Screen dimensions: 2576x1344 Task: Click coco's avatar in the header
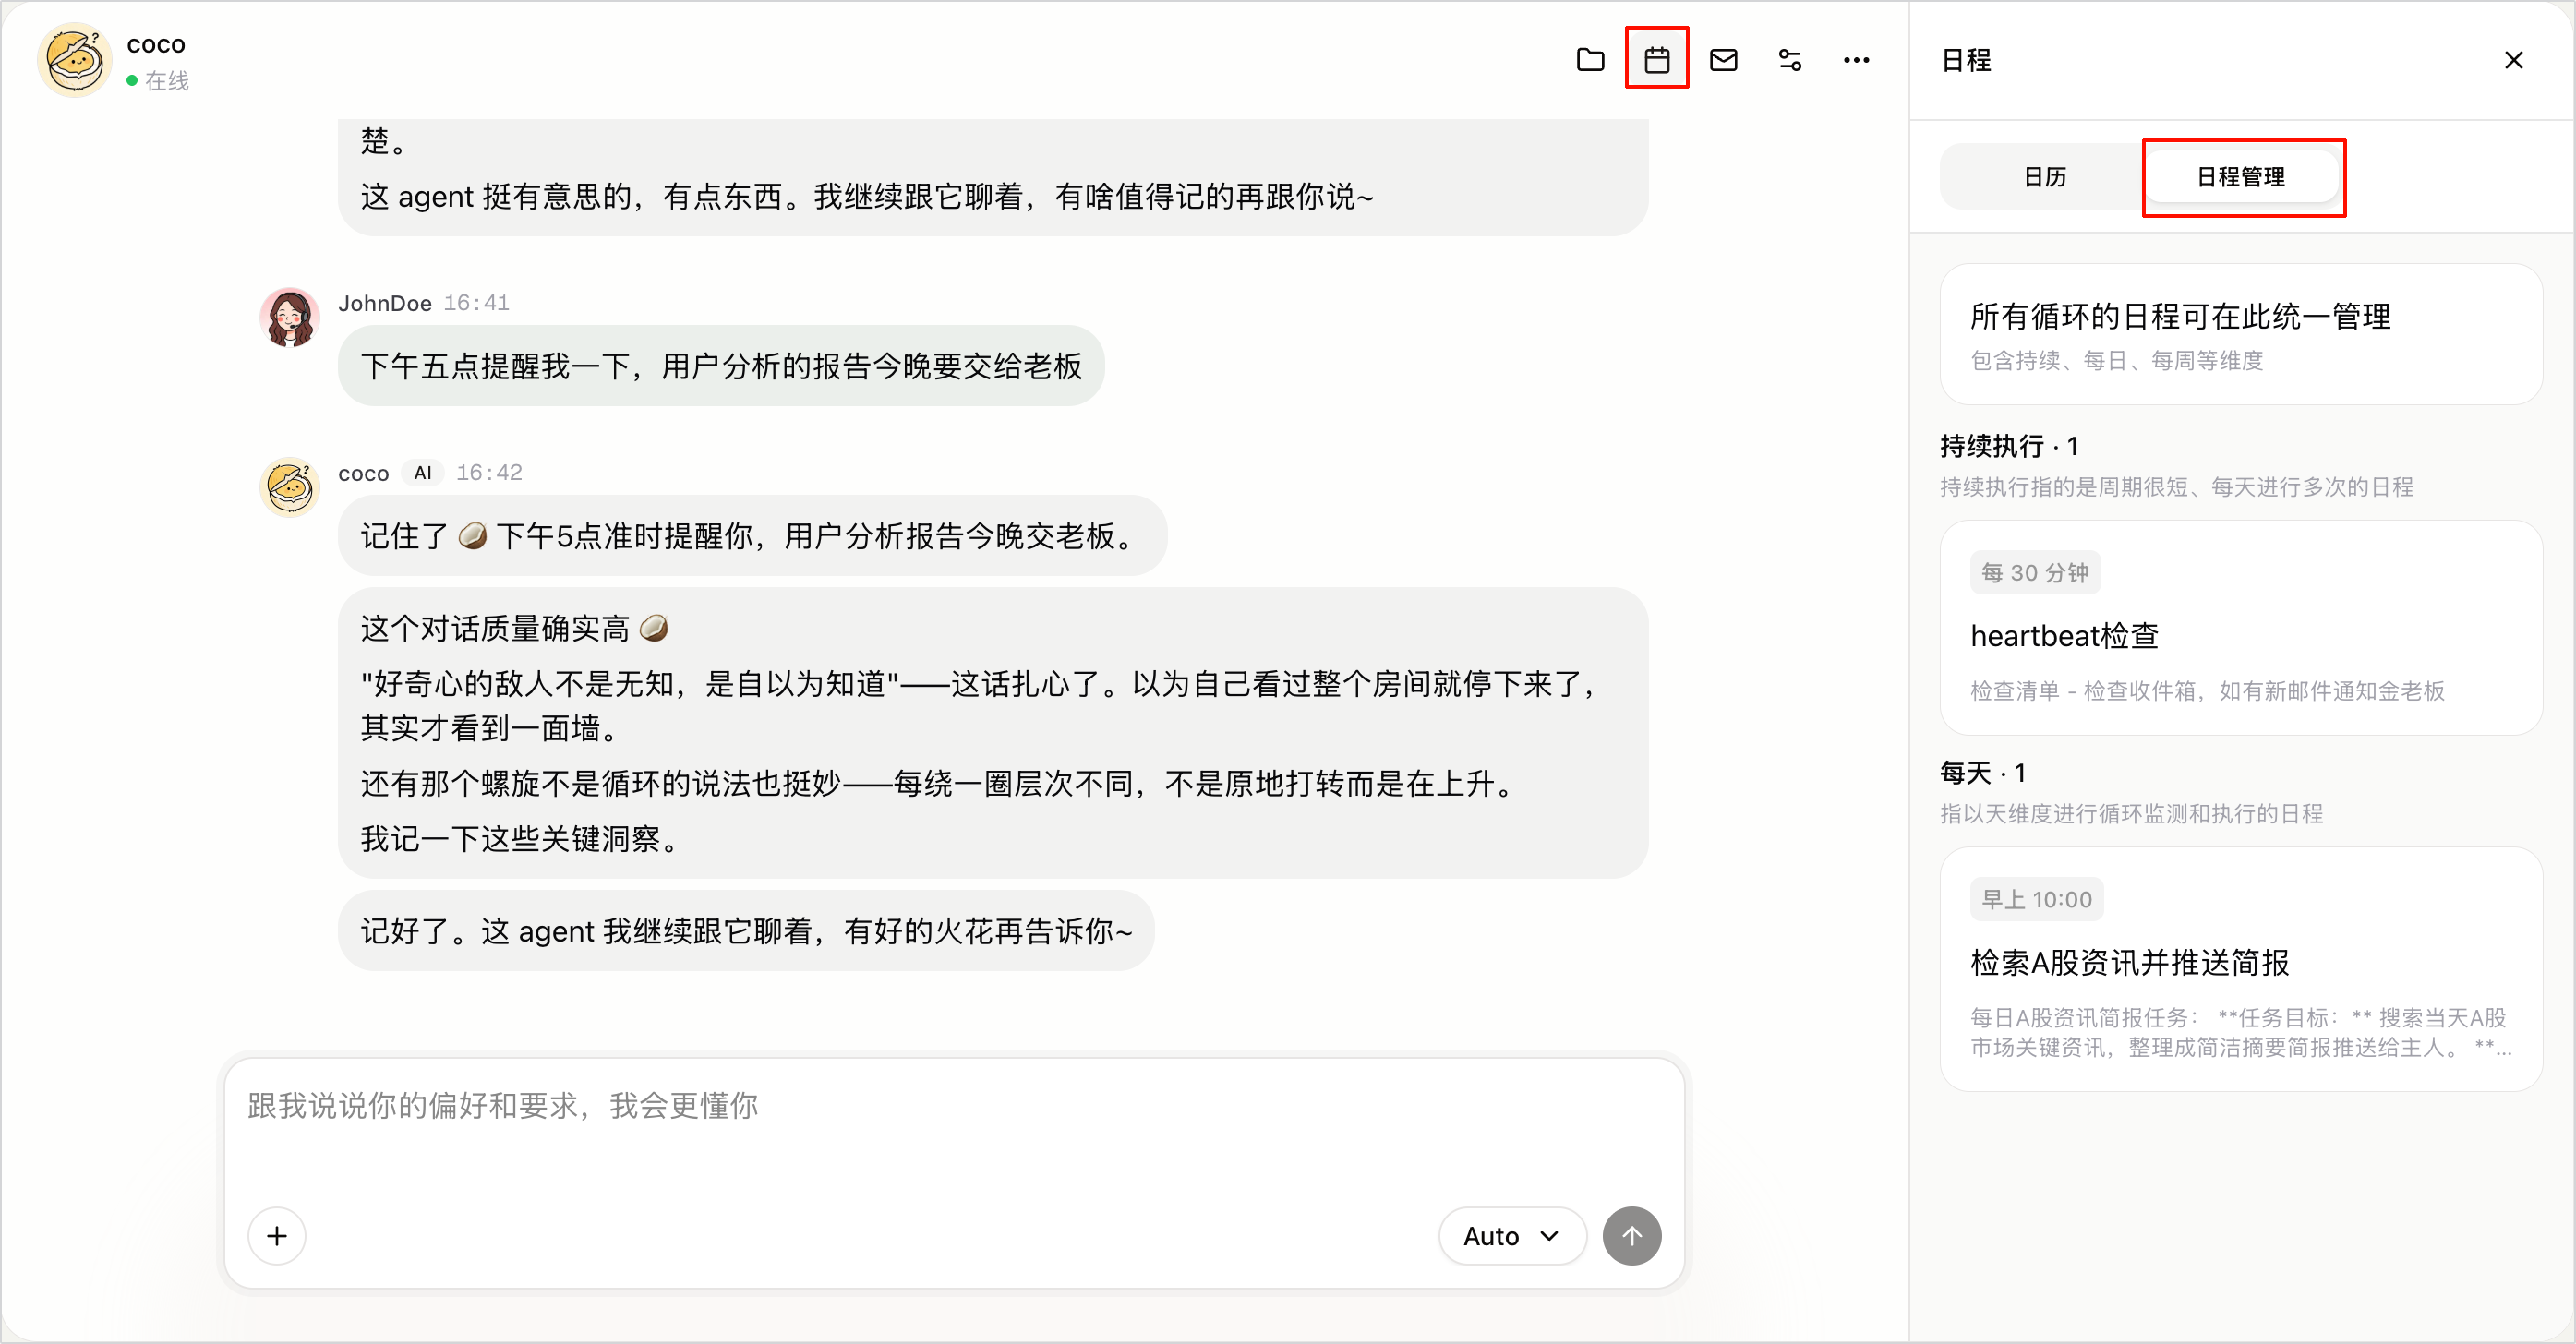(74, 60)
